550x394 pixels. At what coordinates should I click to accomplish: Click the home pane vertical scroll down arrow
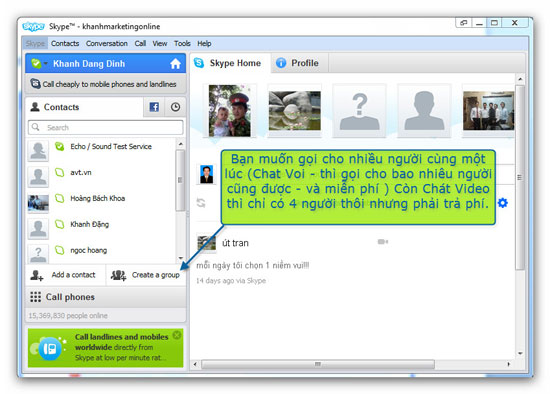coord(520,353)
